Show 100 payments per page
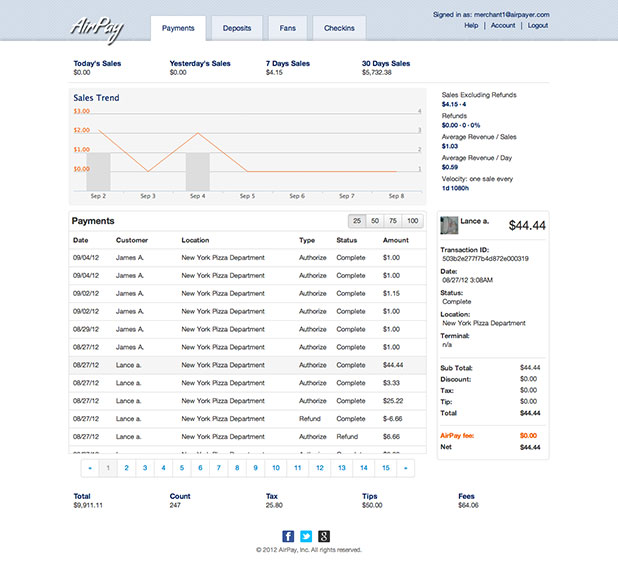The image size is (618, 575). [413, 221]
